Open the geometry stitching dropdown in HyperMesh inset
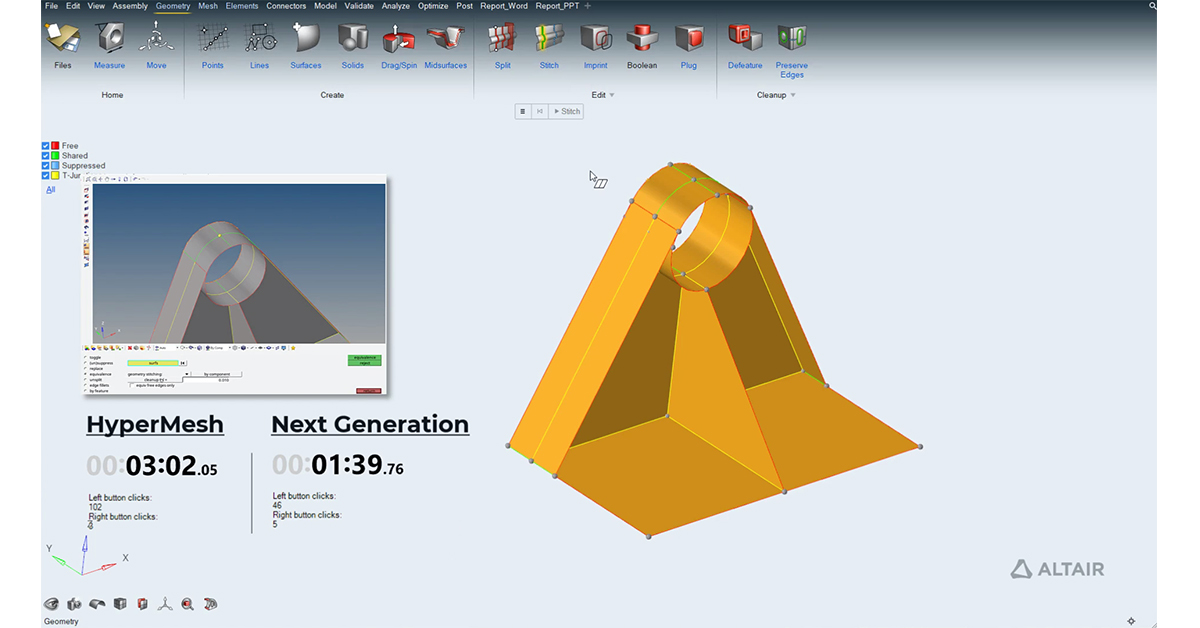This screenshot has width=1200, height=628. [x=186, y=374]
